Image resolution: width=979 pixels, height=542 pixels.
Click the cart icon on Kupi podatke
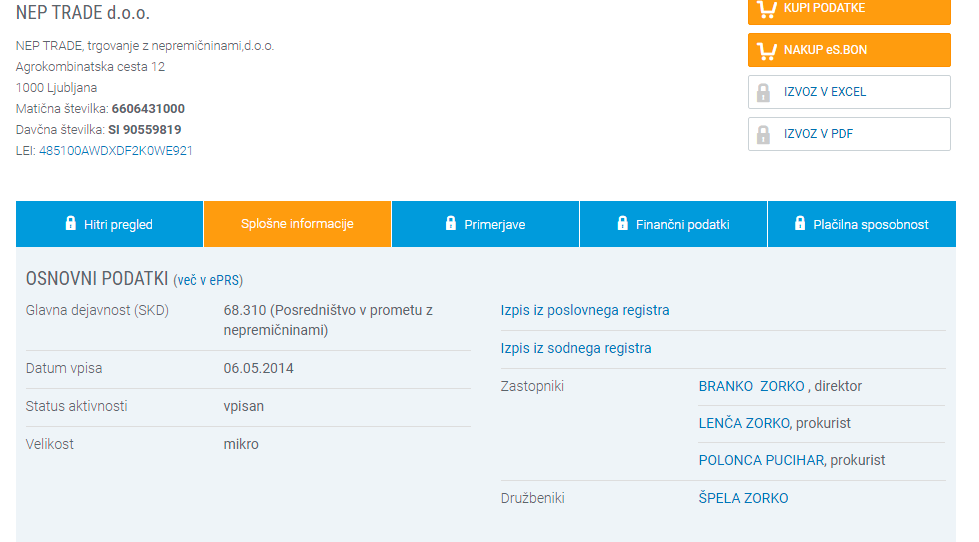click(767, 9)
